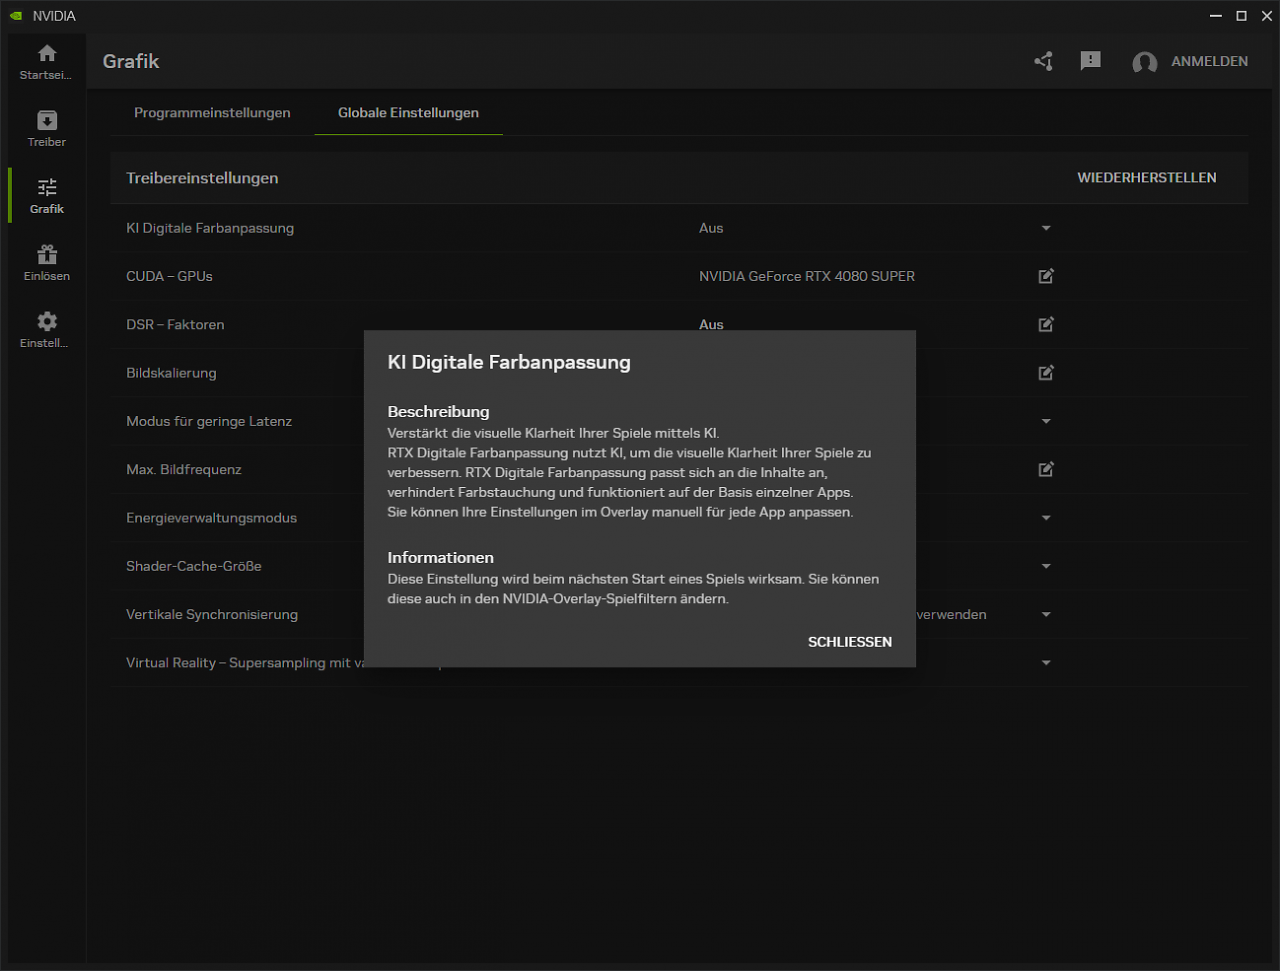Click the Beschreibung heading in dialog
1280x971 pixels.
click(438, 411)
